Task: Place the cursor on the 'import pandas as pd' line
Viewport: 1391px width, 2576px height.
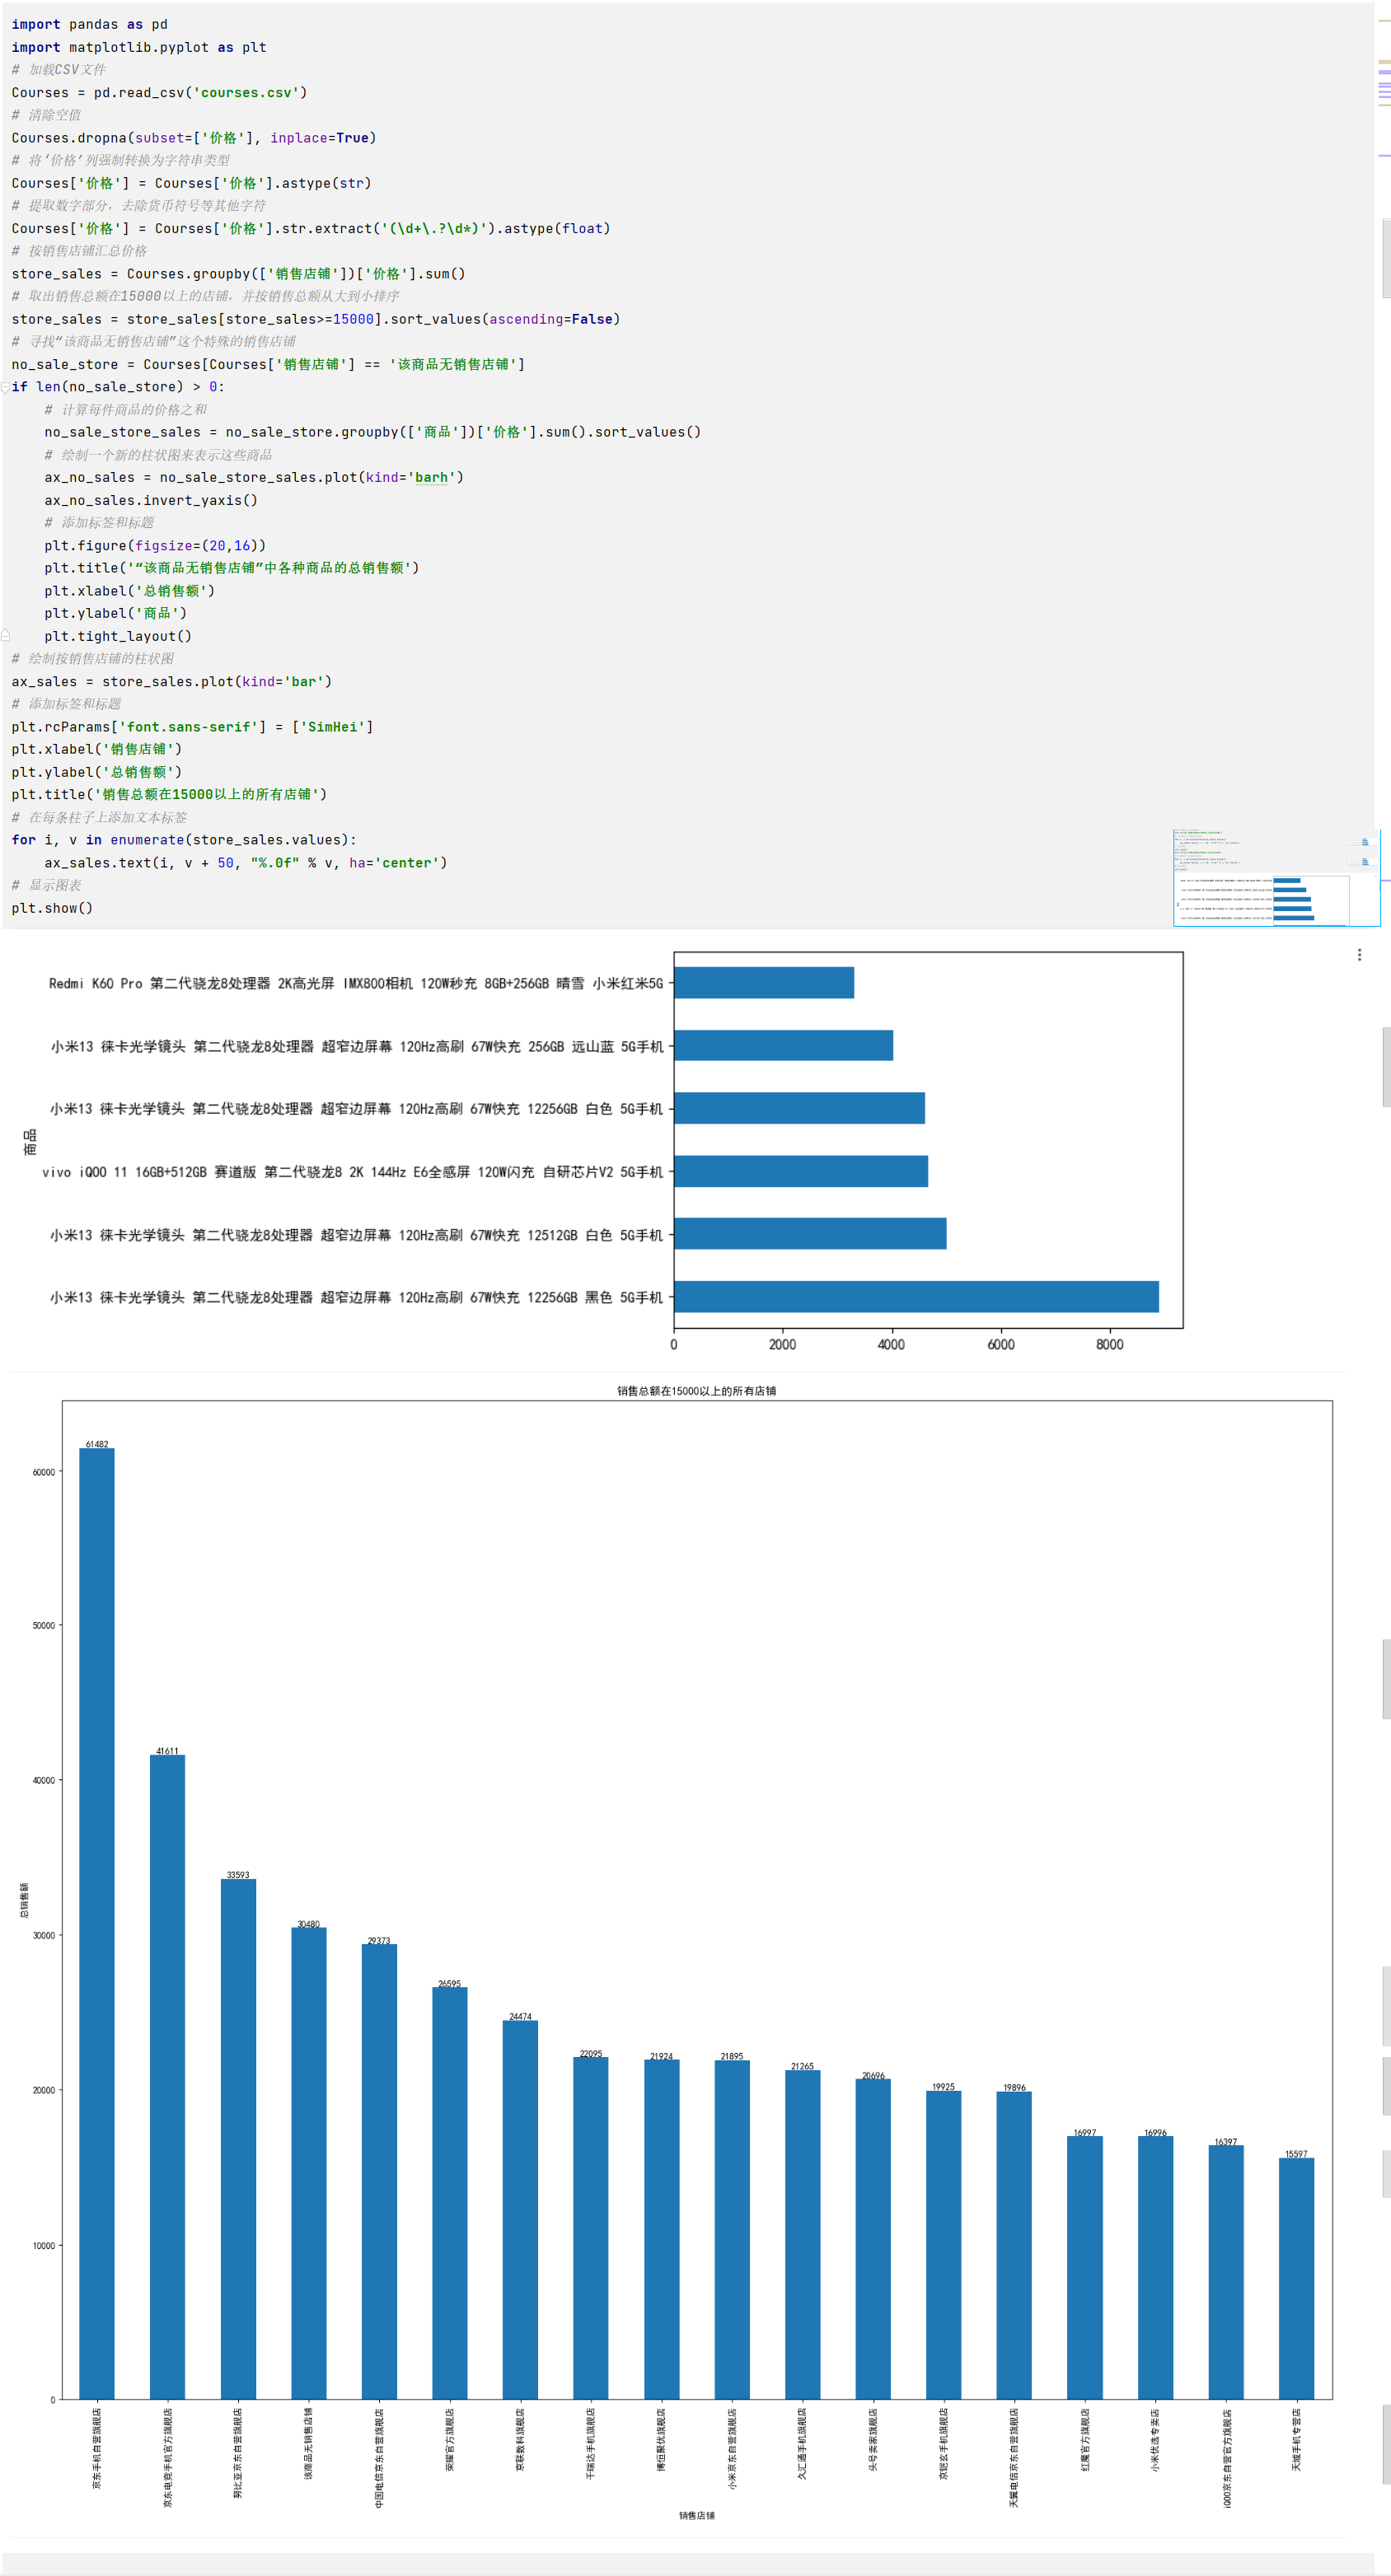Action: pos(90,24)
